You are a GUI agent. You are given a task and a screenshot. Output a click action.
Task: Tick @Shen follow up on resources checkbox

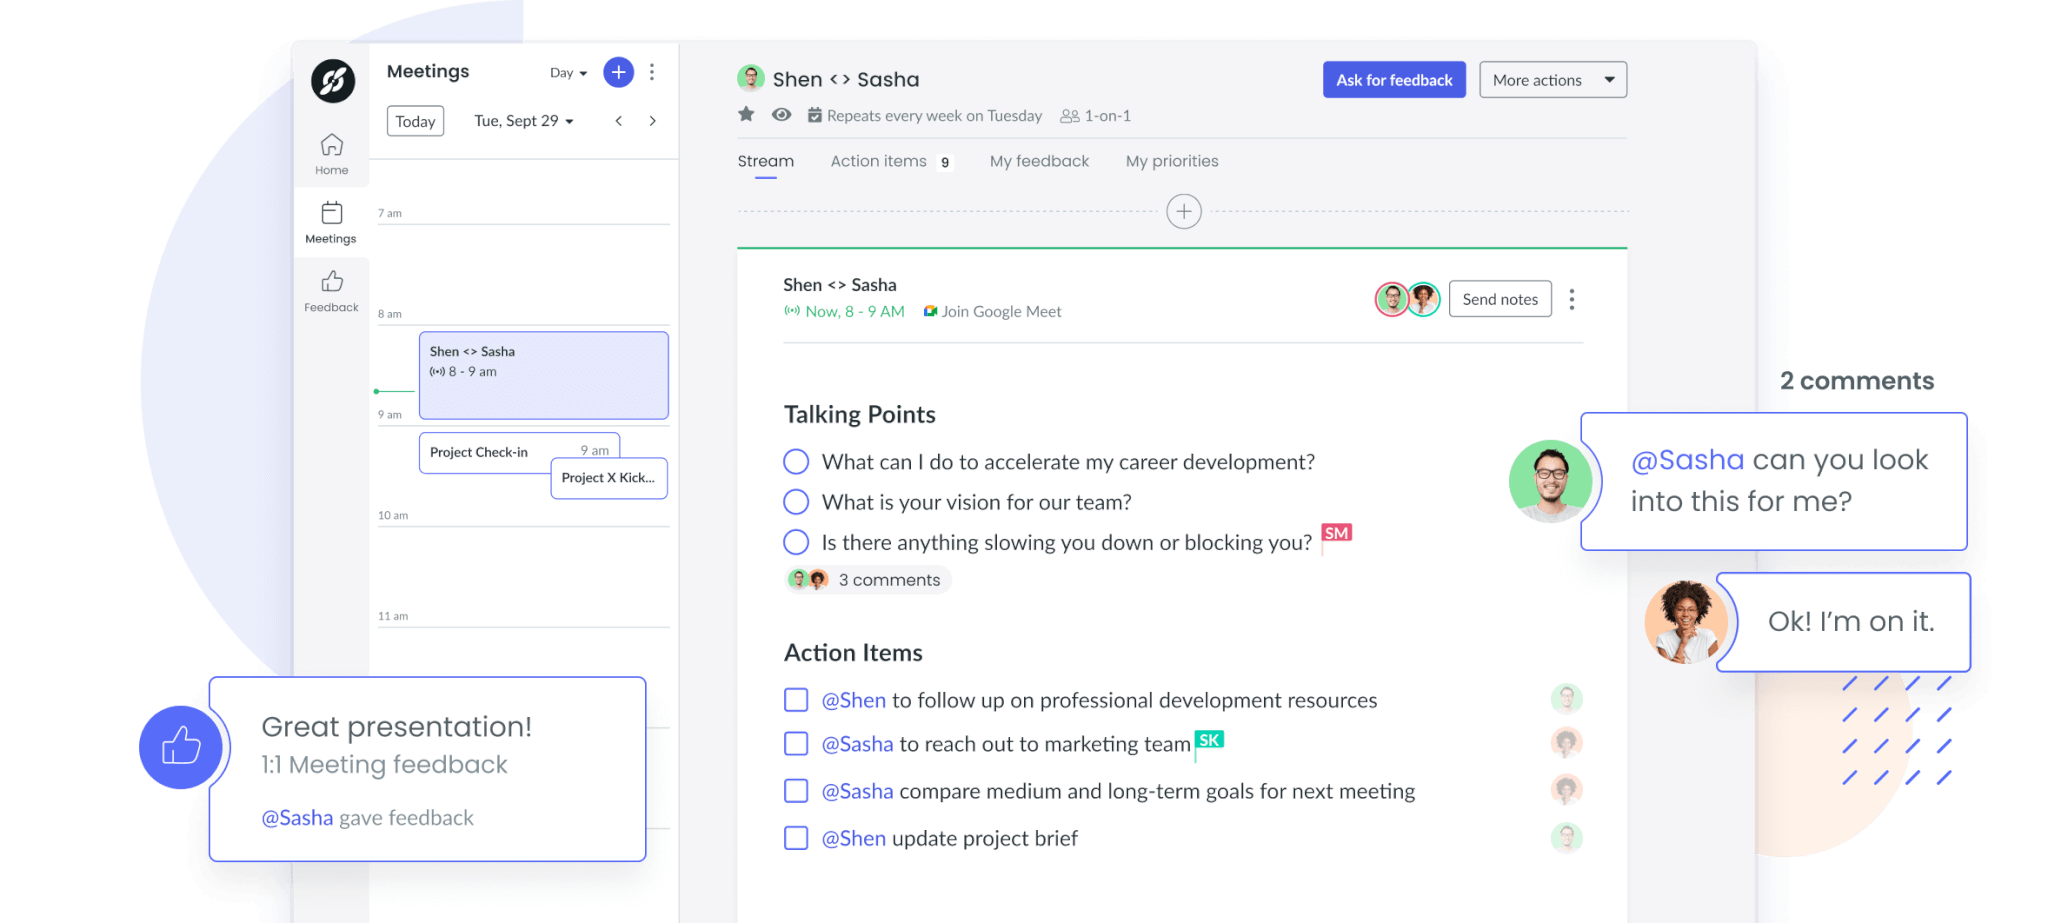(x=796, y=700)
